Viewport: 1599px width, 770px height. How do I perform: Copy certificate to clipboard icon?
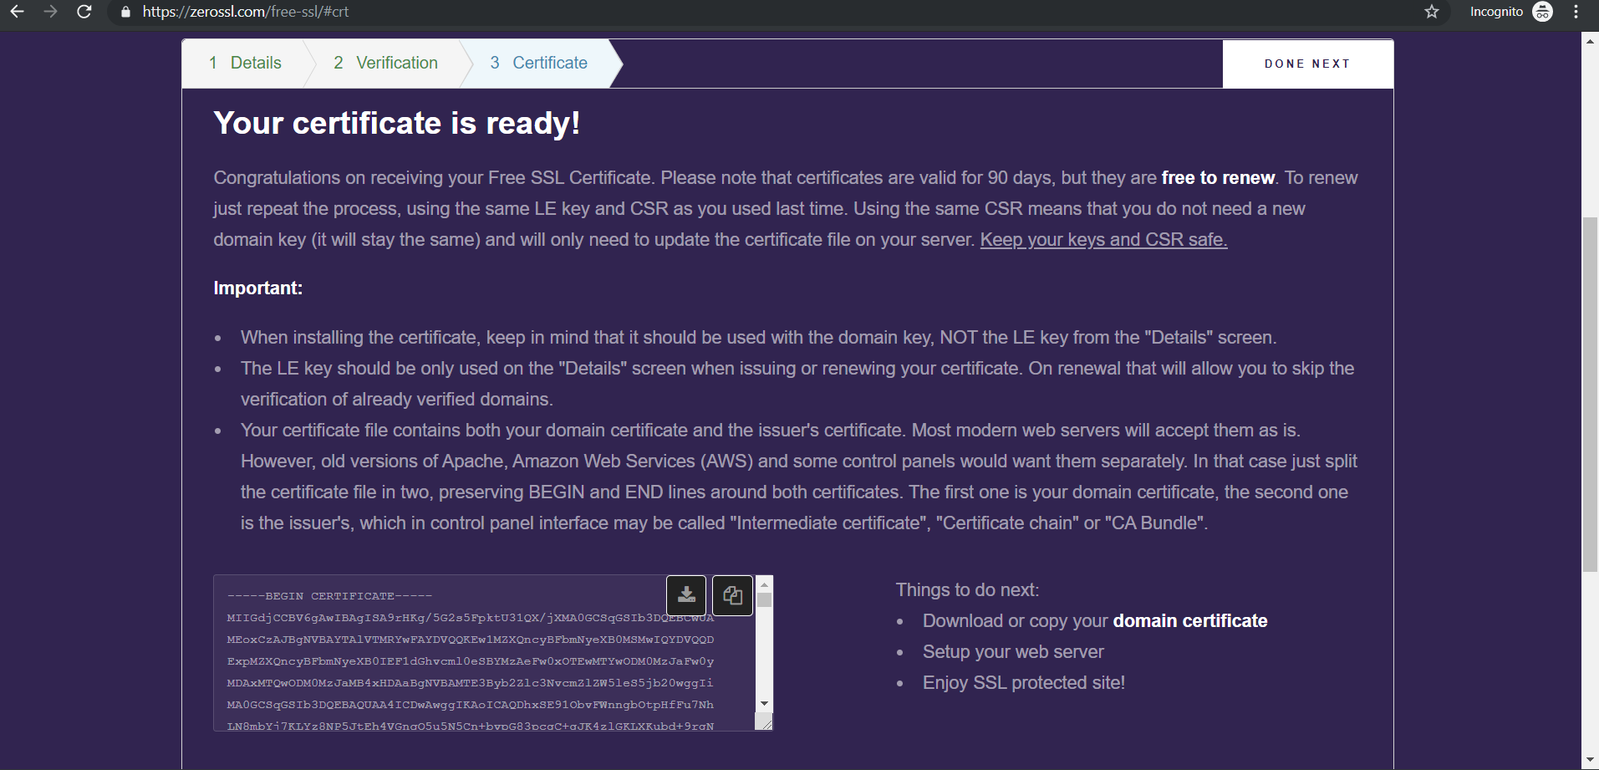(732, 595)
